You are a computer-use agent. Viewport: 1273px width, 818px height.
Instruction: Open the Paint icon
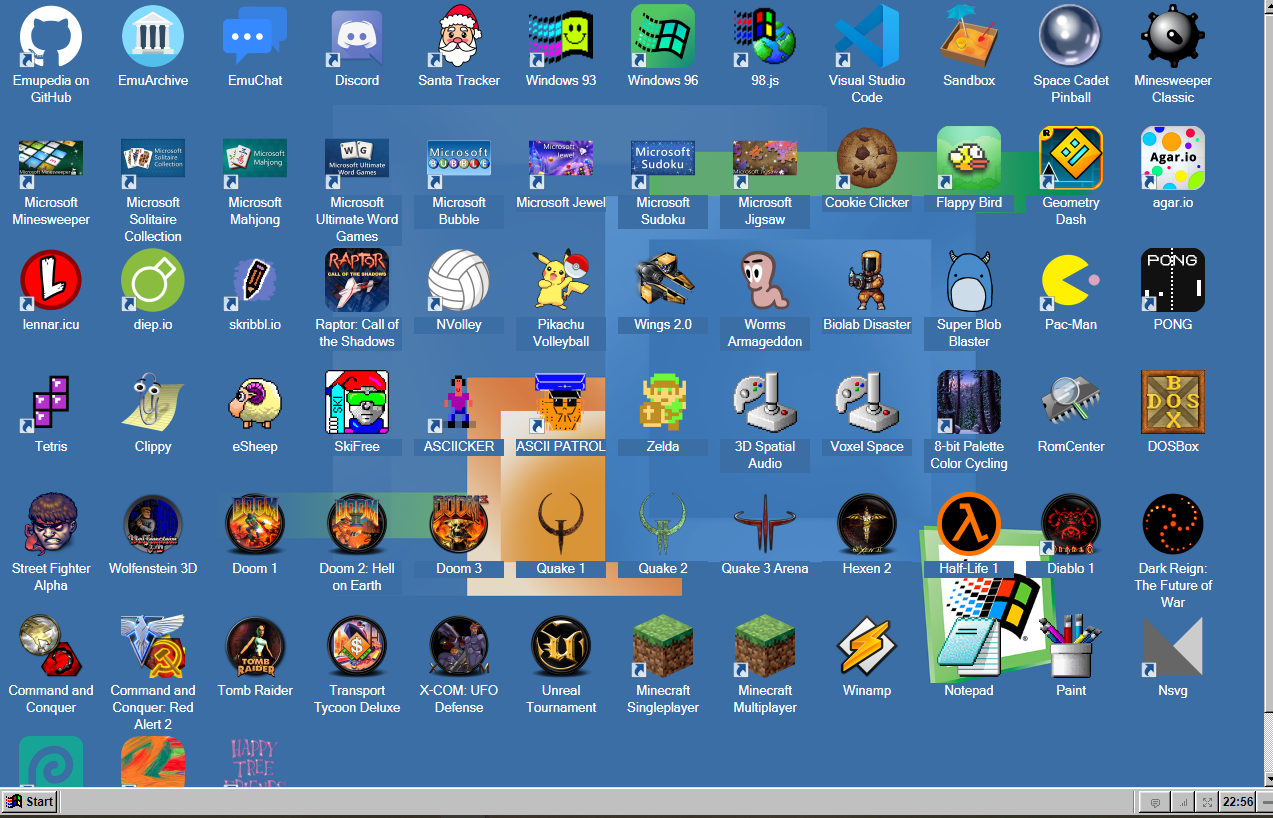[x=1071, y=646]
